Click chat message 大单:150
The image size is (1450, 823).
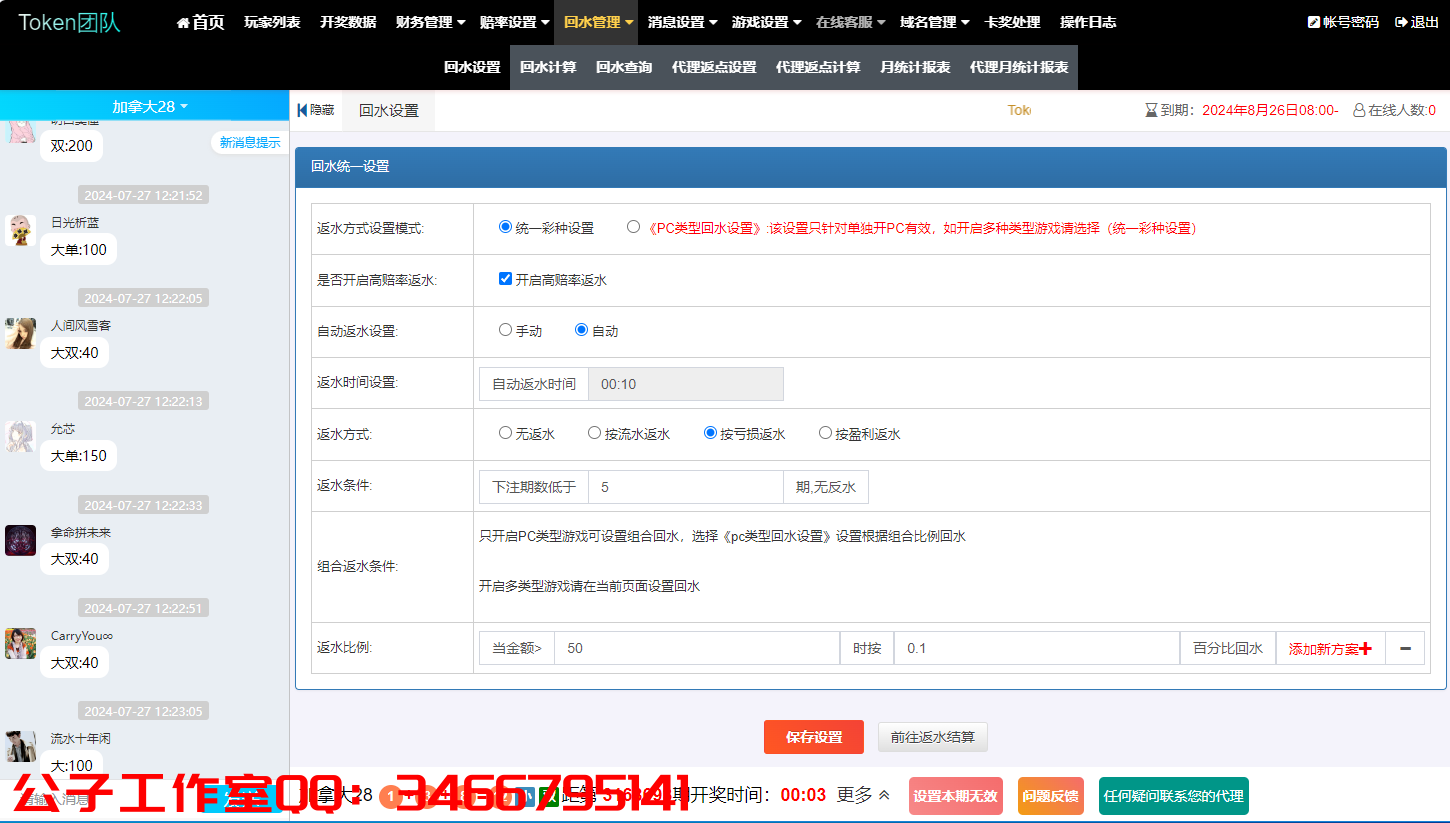coord(79,456)
